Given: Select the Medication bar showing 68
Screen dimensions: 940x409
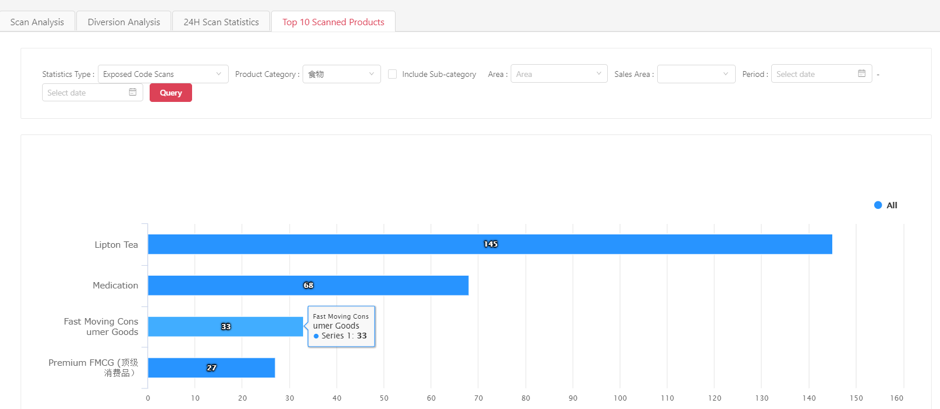Looking at the screenshot, I should pyautogui.click(x=308, y=285).
